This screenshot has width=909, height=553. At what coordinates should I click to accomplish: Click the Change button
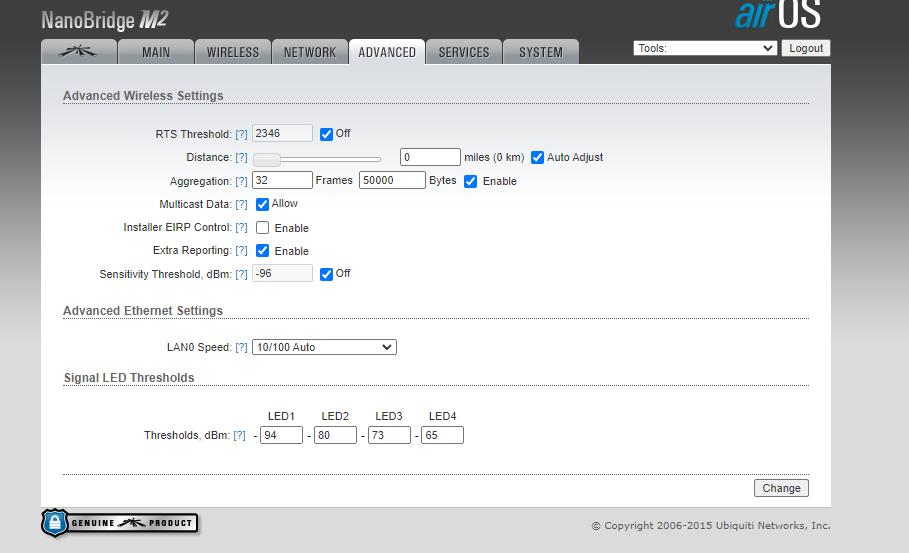click(x=781, y=488)
